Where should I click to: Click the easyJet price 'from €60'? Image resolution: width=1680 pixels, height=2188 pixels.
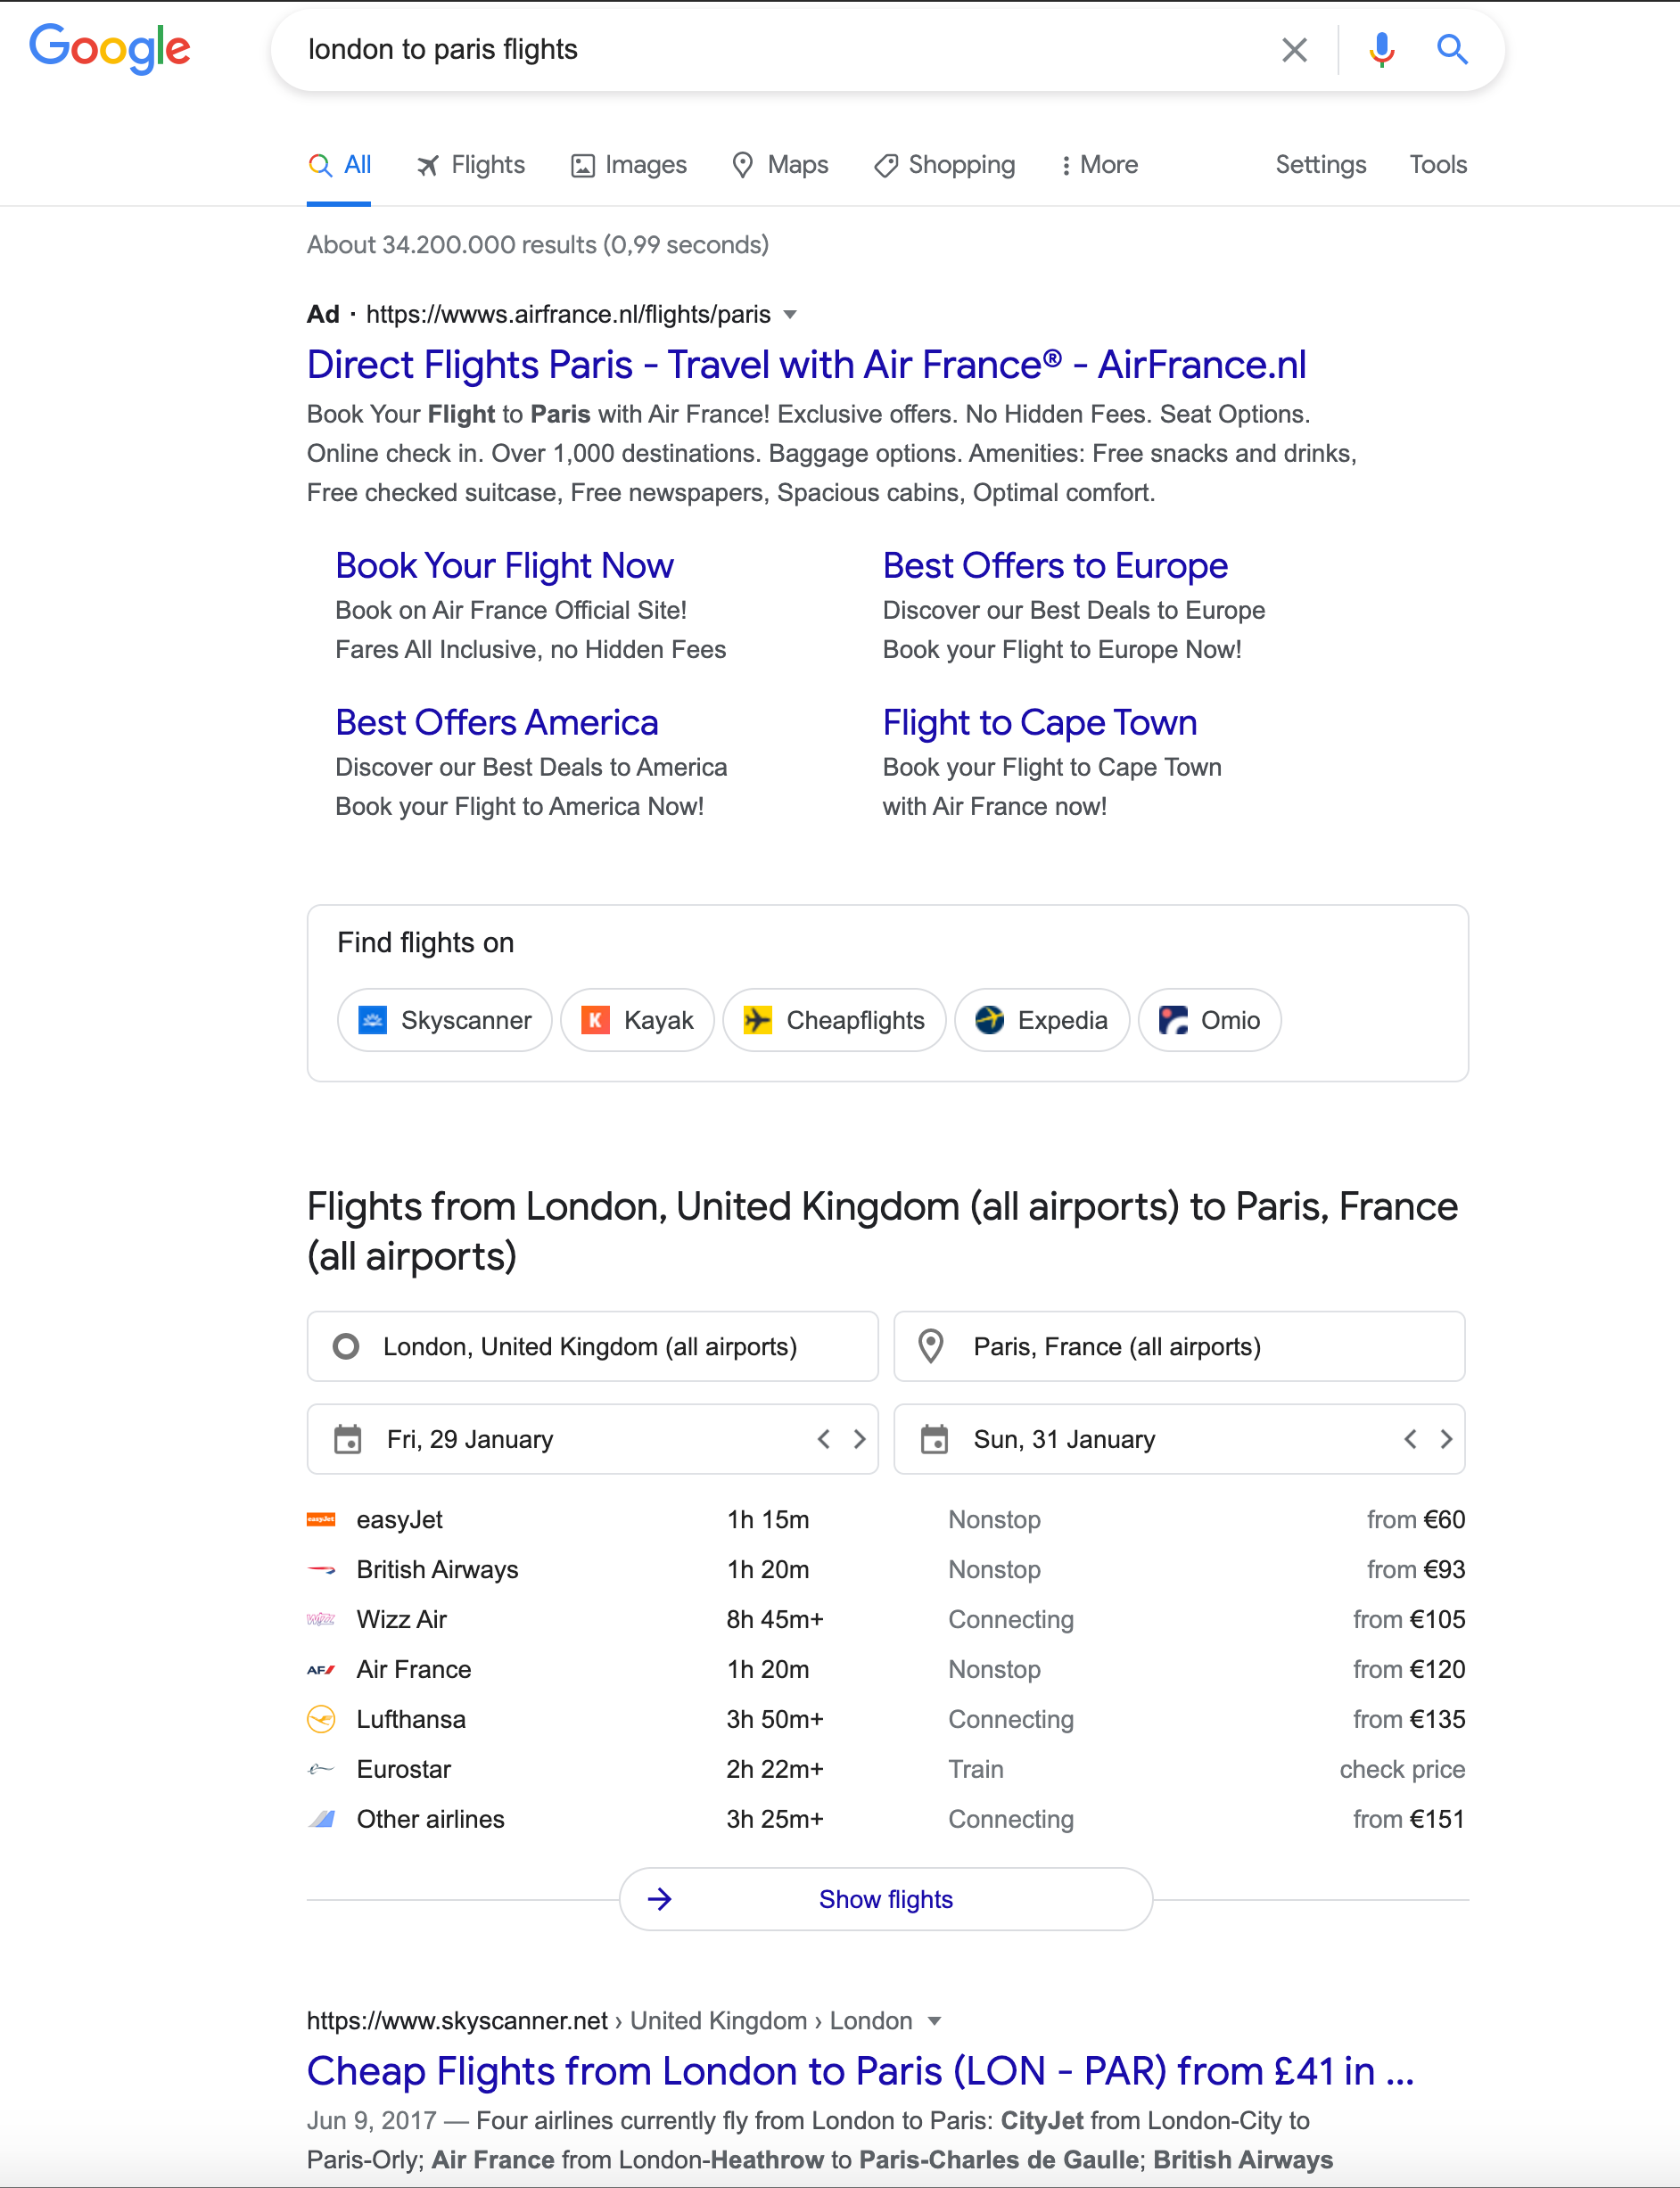point(1416,1520)
